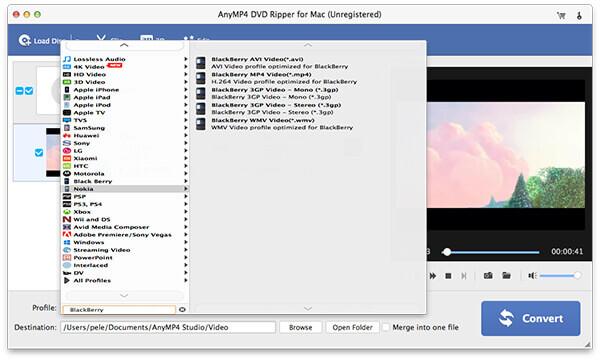Click the PowerPoint icon in profile list

(x=67, y=257)
